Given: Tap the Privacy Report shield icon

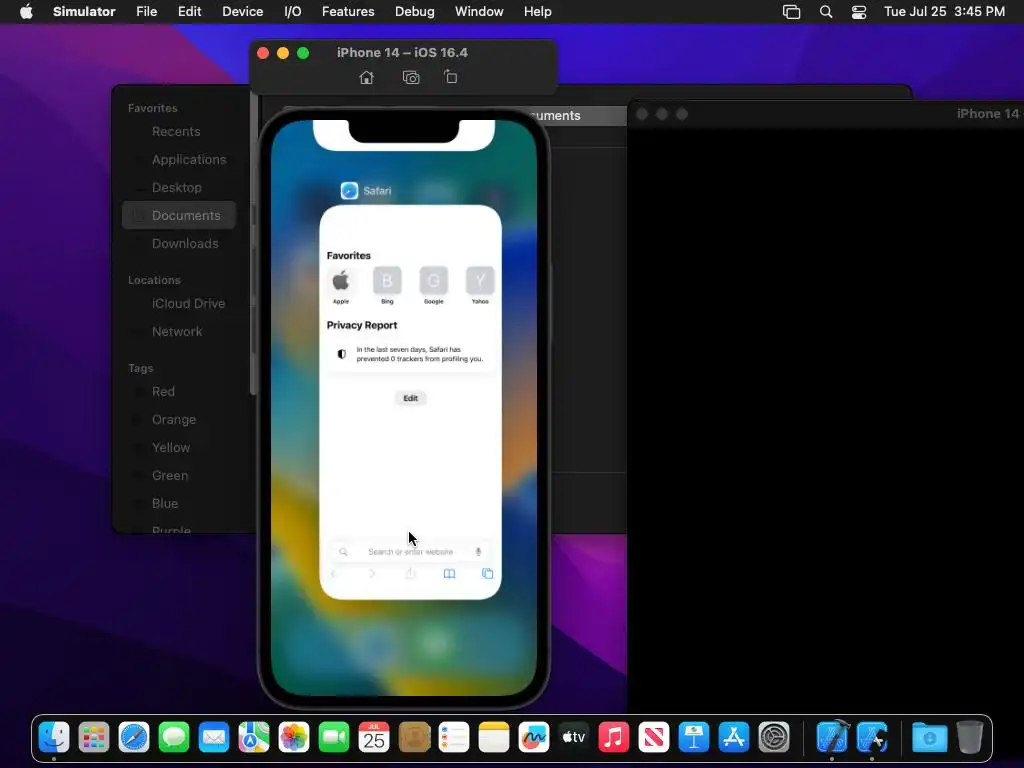Looking at the screenshot, I should (x=342, y=354).
